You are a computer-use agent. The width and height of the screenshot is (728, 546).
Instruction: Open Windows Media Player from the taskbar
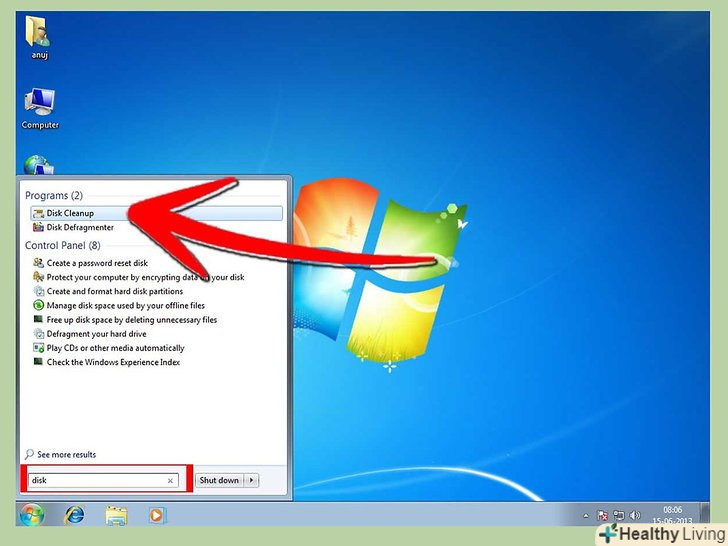click(156, 515)
